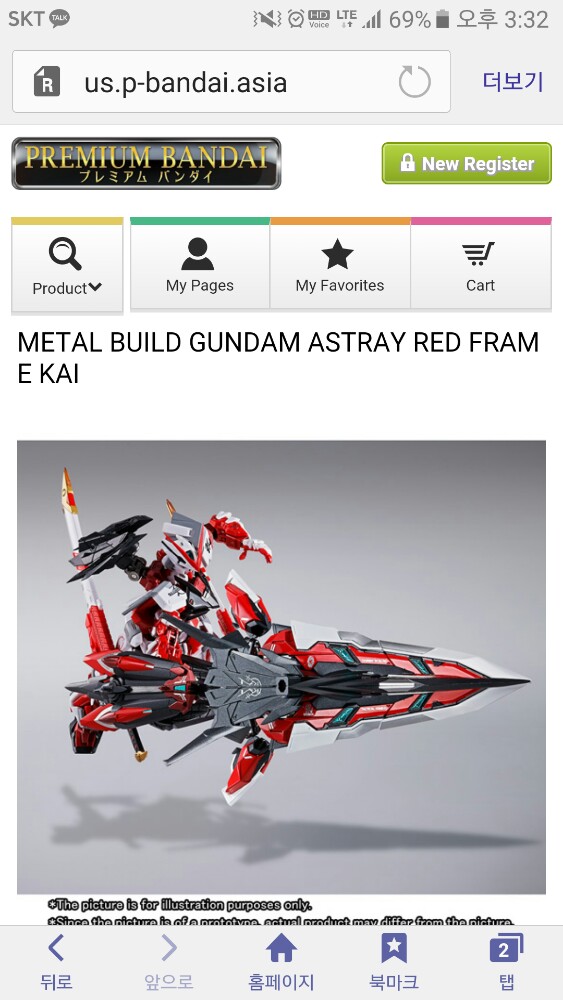Expand the Product search dropdown
Viewport: 563px width, 1000px height.
(67, 266)
